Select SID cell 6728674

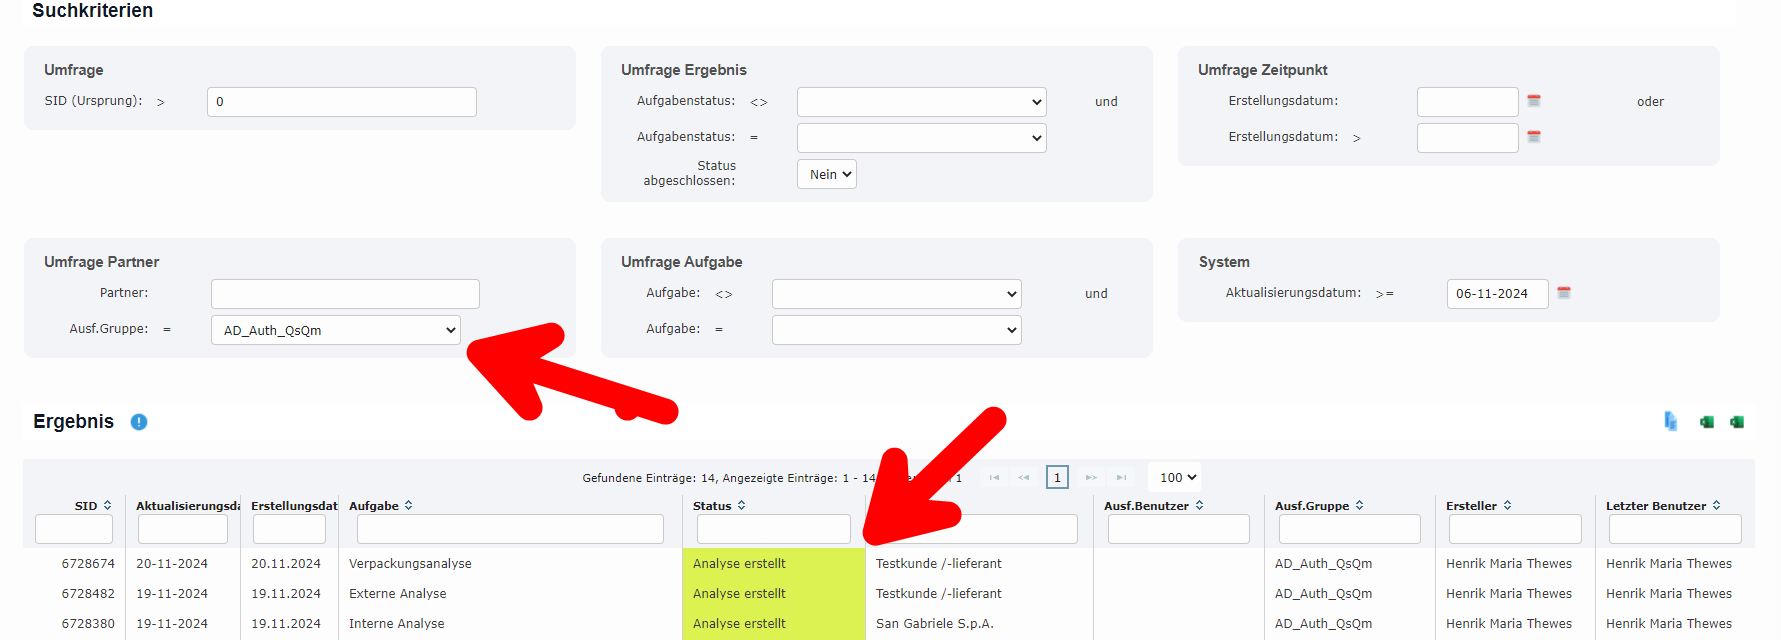pos(88,564)
